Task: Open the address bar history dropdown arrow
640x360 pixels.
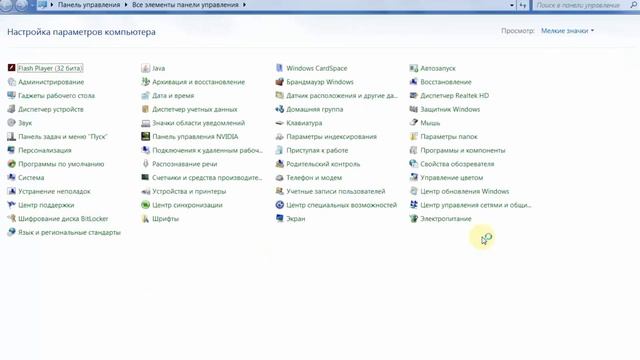Action: [x=512, y=5]
